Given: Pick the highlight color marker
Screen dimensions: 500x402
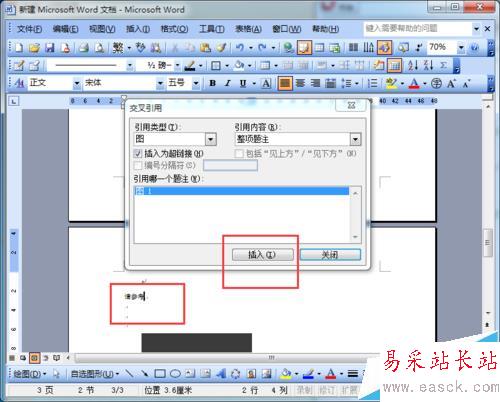Looking at the screenshot, I should tap(390, 83).
